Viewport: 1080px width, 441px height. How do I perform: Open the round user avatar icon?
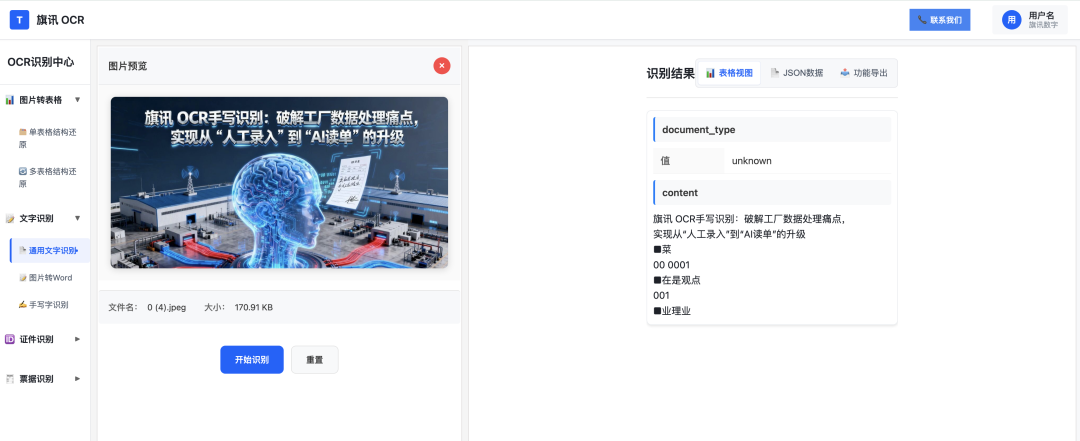point(1011,20)
